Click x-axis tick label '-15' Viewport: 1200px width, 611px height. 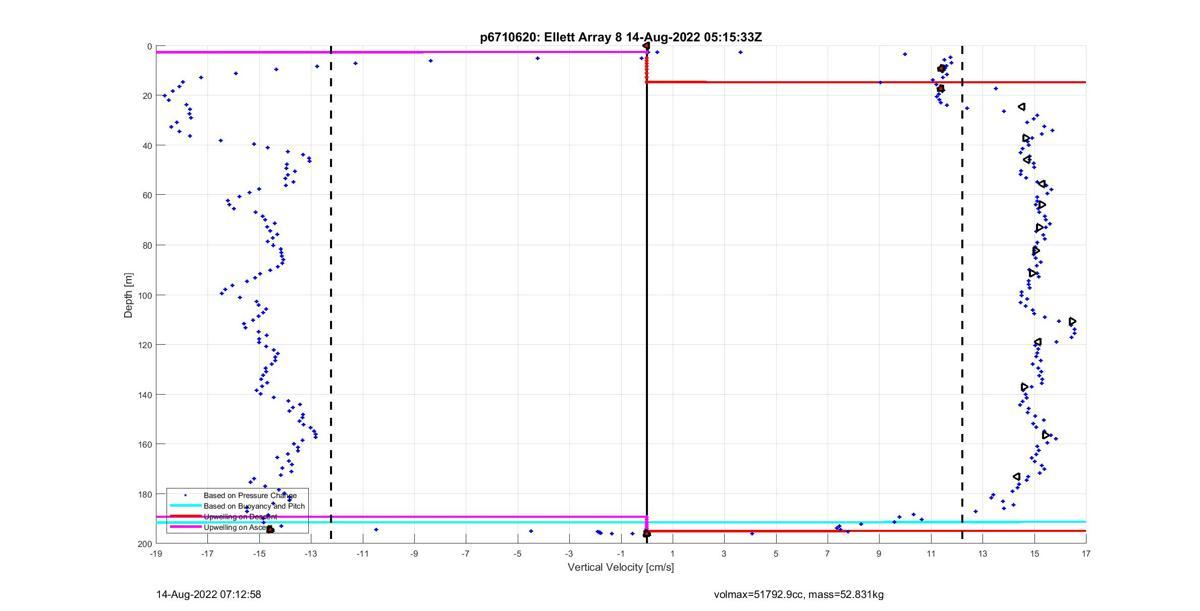[259, 553]
